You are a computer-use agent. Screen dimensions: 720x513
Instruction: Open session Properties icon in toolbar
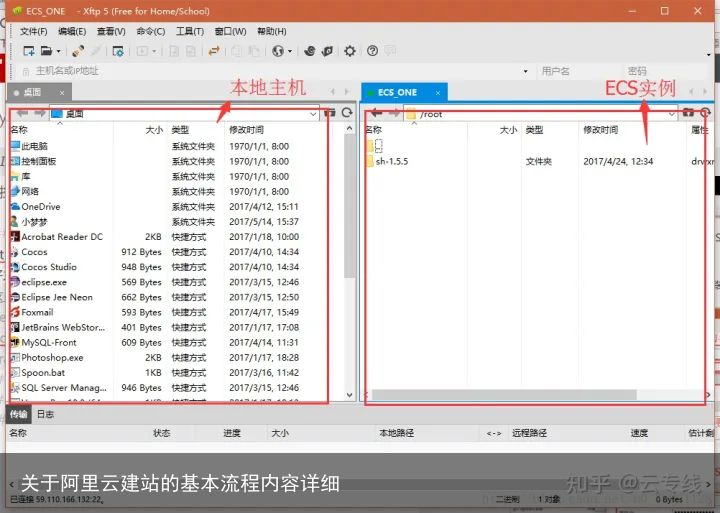point(118,51)
